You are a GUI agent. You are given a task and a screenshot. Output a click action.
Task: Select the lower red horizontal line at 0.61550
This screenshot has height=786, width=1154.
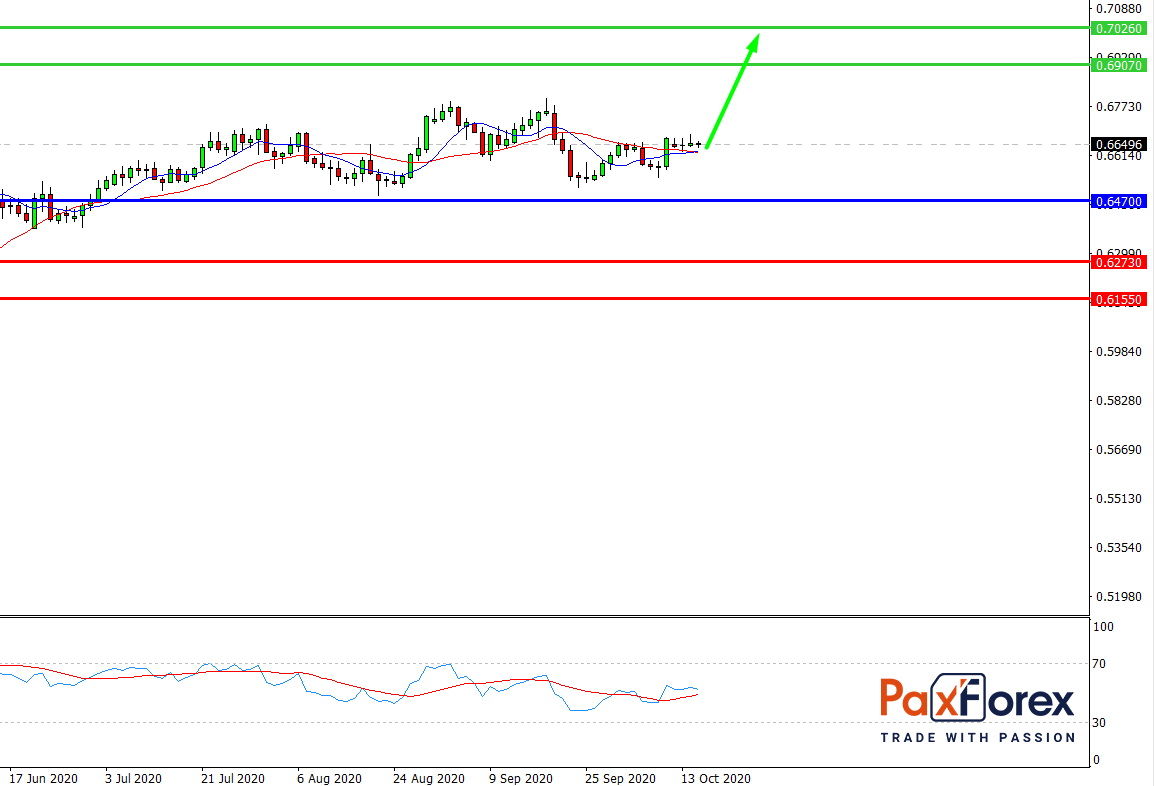coord(545,298)
